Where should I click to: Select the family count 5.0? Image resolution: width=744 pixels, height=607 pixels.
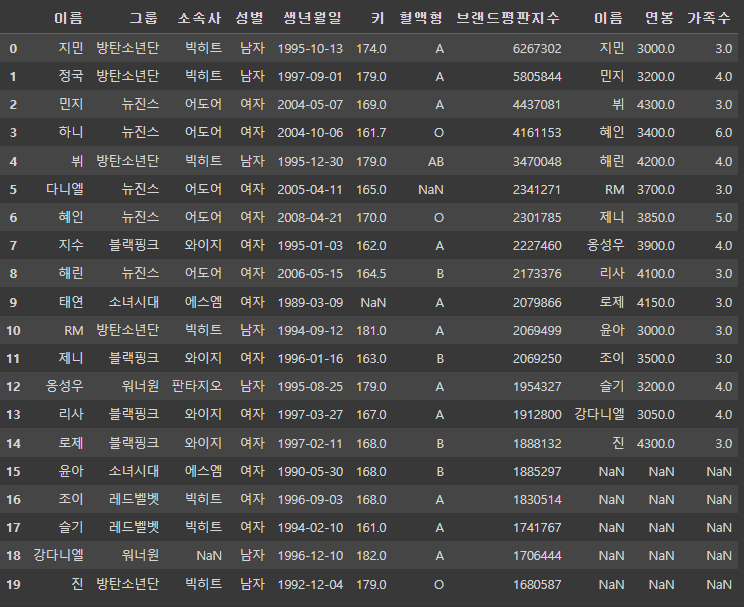723,217
